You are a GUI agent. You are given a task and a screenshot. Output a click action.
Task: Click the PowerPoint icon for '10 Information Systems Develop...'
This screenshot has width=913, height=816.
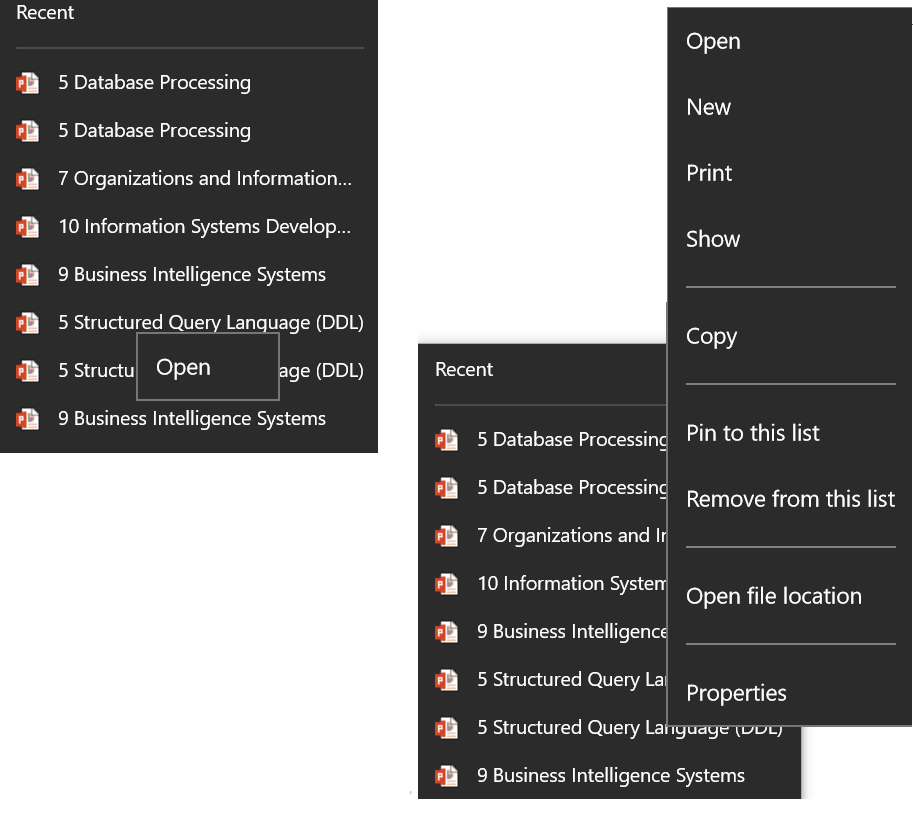pos(27,226)
